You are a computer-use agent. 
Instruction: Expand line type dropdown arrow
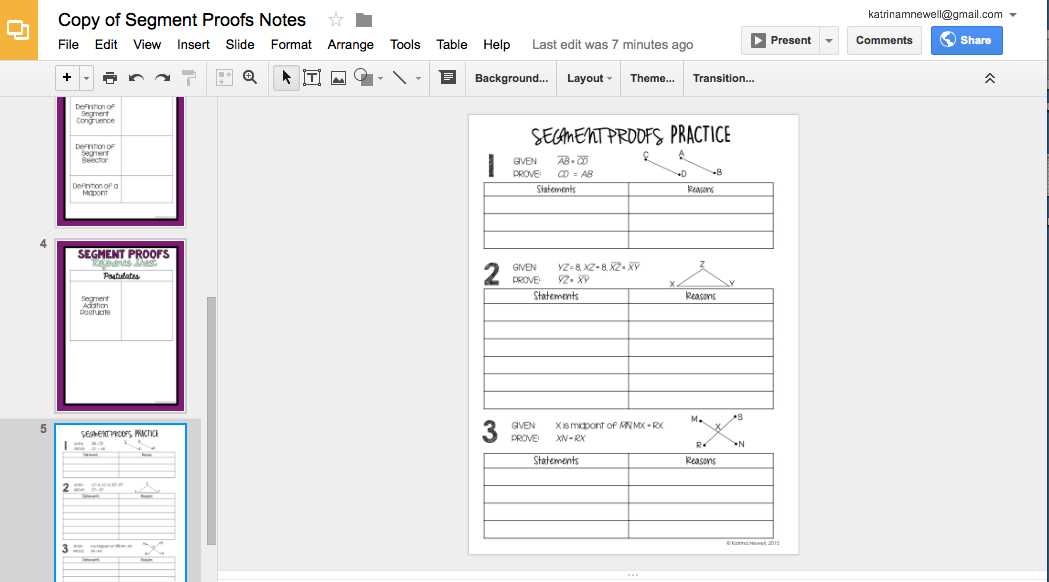click(x=418, y=78)
